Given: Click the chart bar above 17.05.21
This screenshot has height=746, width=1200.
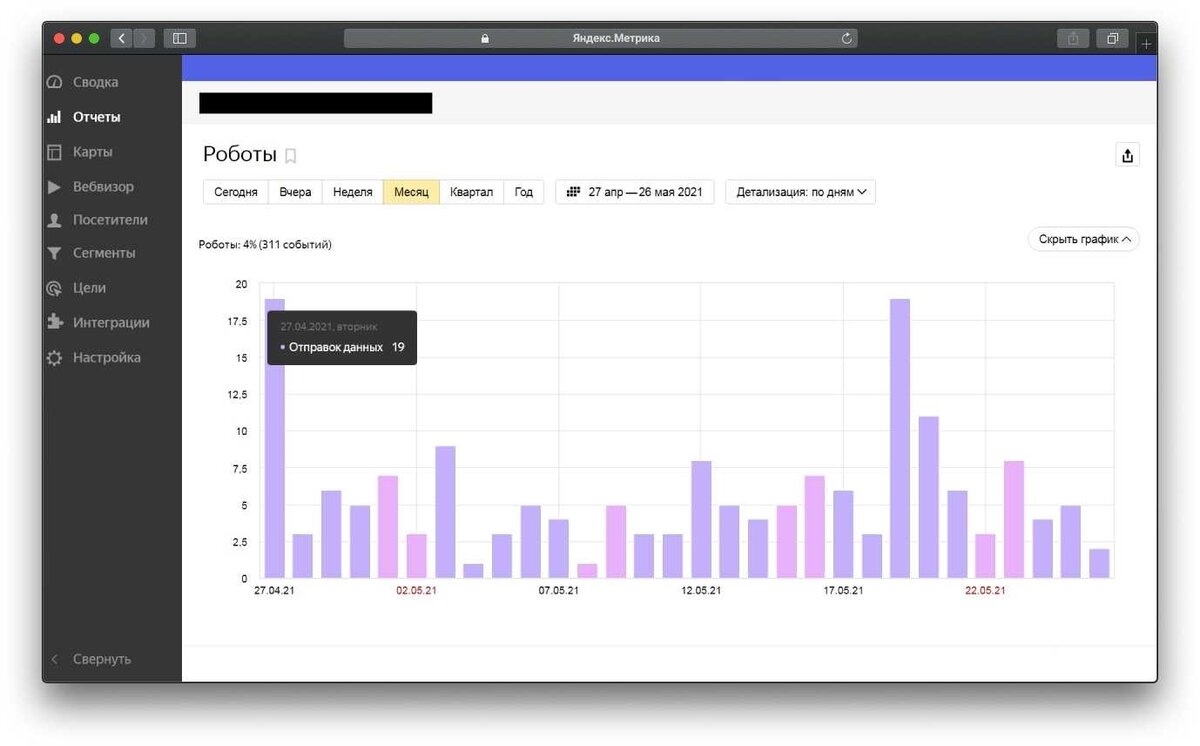Looking at the screenshot, I should (843, 534).
